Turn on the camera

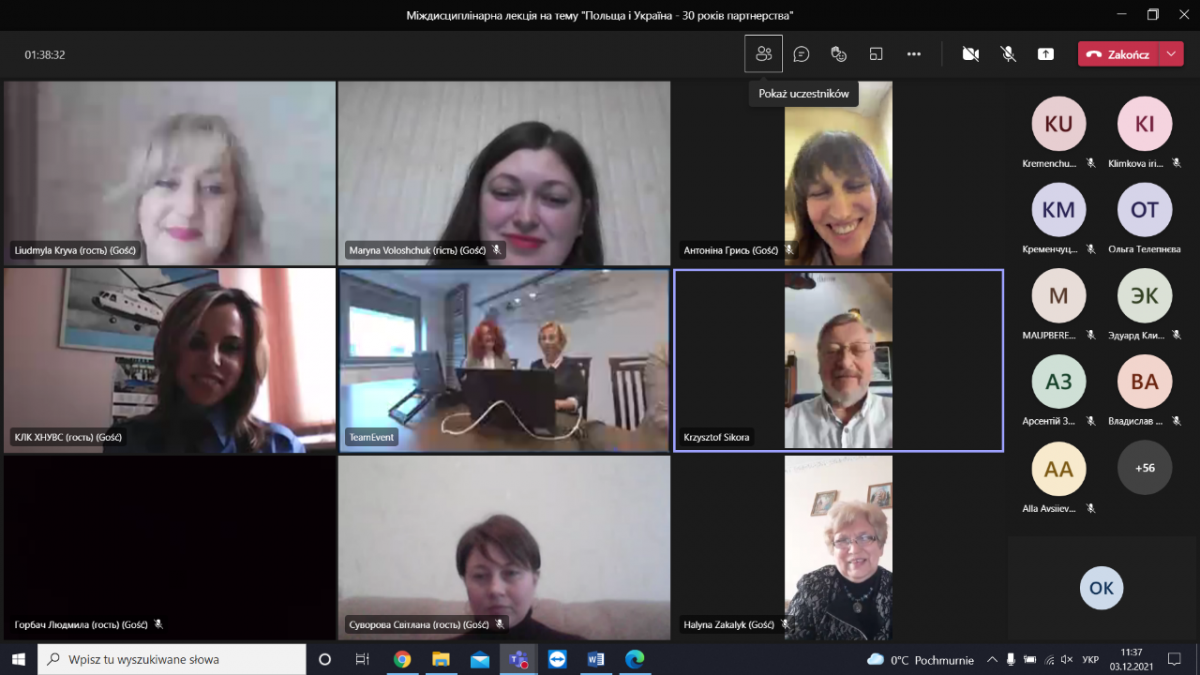click(970, 54)
